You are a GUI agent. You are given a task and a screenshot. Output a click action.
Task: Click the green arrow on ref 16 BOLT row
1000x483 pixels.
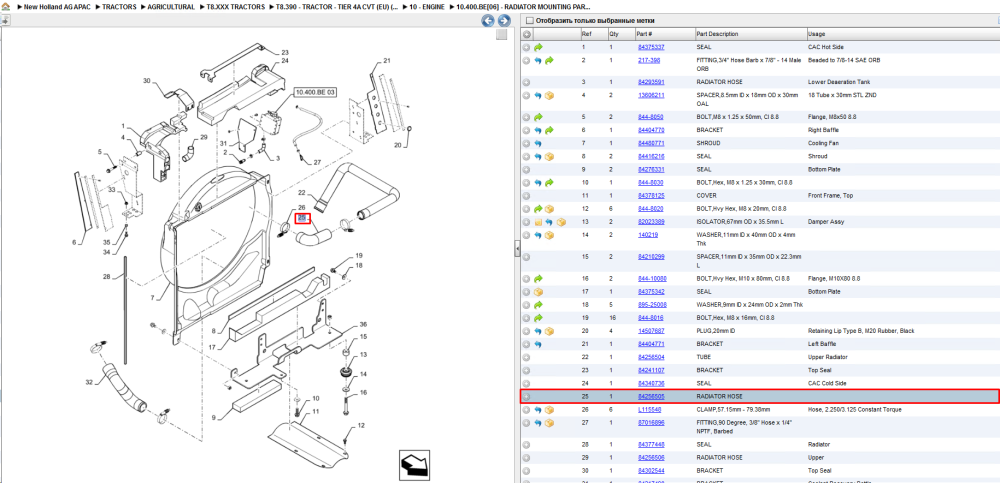(x=538, y=279)
